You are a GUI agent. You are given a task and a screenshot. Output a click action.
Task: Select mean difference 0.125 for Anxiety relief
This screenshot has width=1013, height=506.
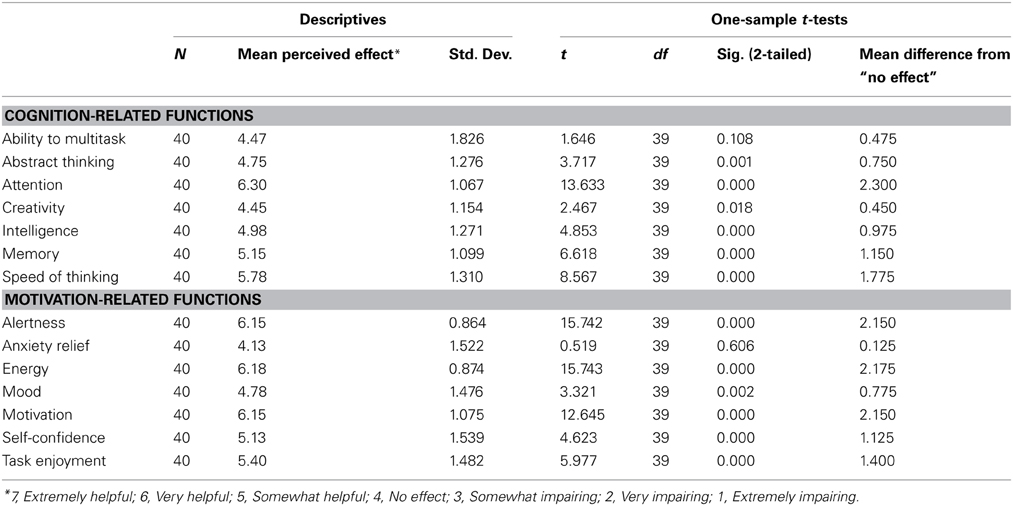click(877, 346)
